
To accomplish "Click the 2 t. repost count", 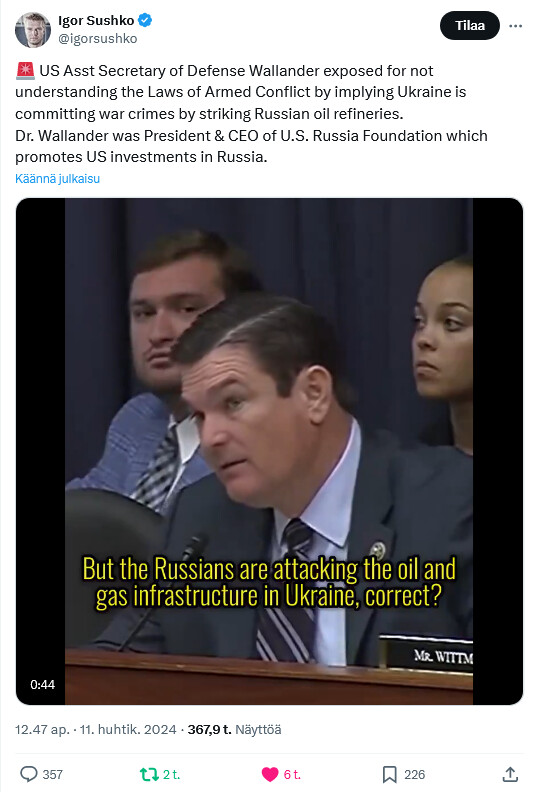I will tap(172, 774).
